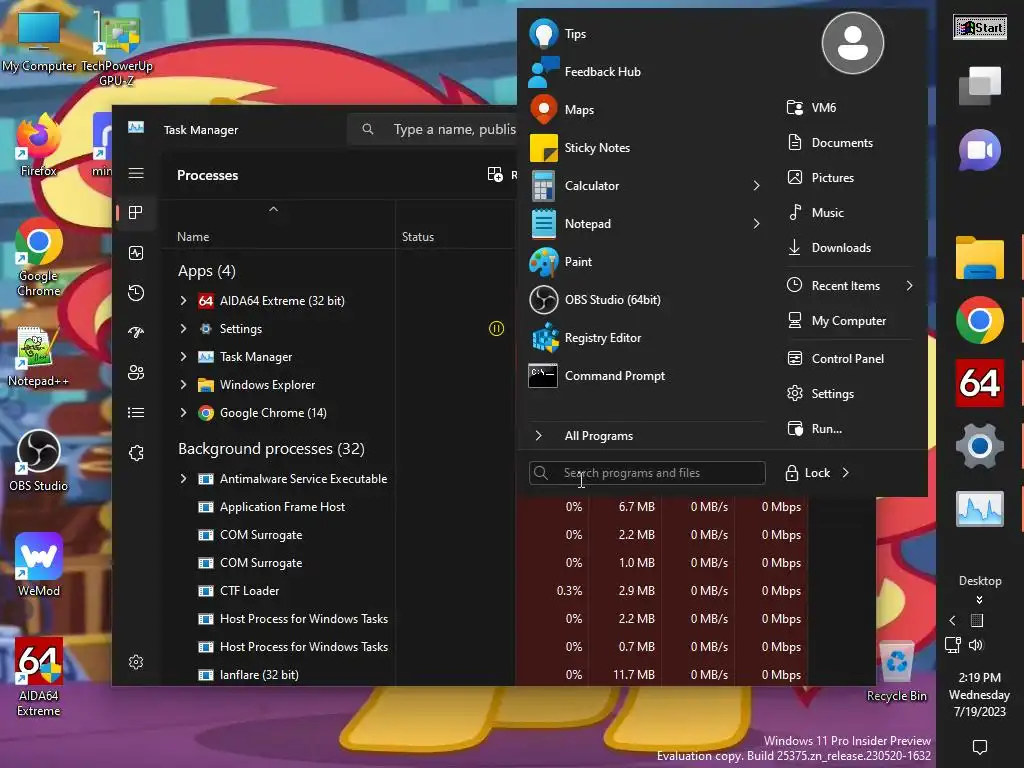Expand the Calculator jump list arrow
The width and height of the screenshot is (1024, 768).
coord(756,185)
